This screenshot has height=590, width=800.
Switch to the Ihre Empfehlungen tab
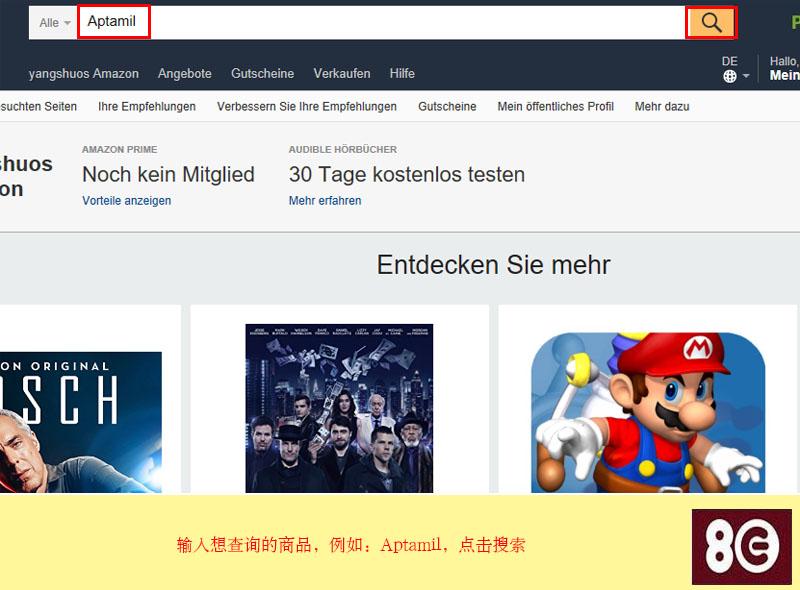click(x=147, y=106)
